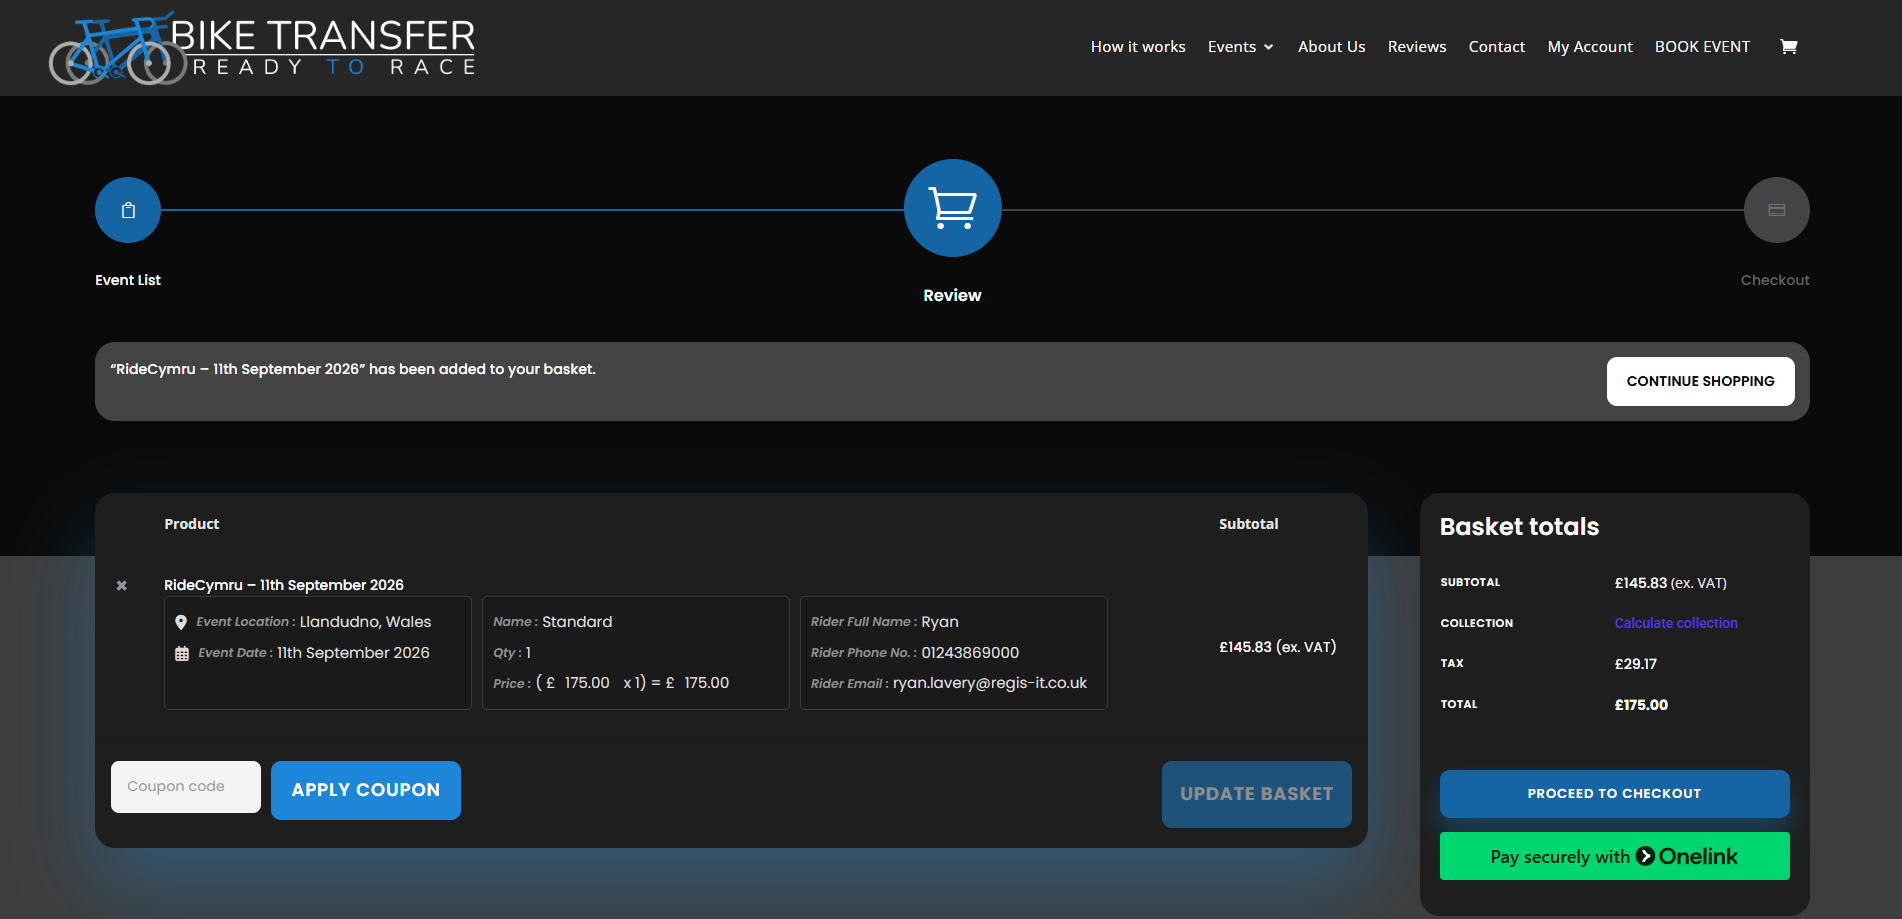Click the Rider Full Name value Ryan
Viewport: 1902px width, 919px height.
pyautogui.click(x=940, y=622)
